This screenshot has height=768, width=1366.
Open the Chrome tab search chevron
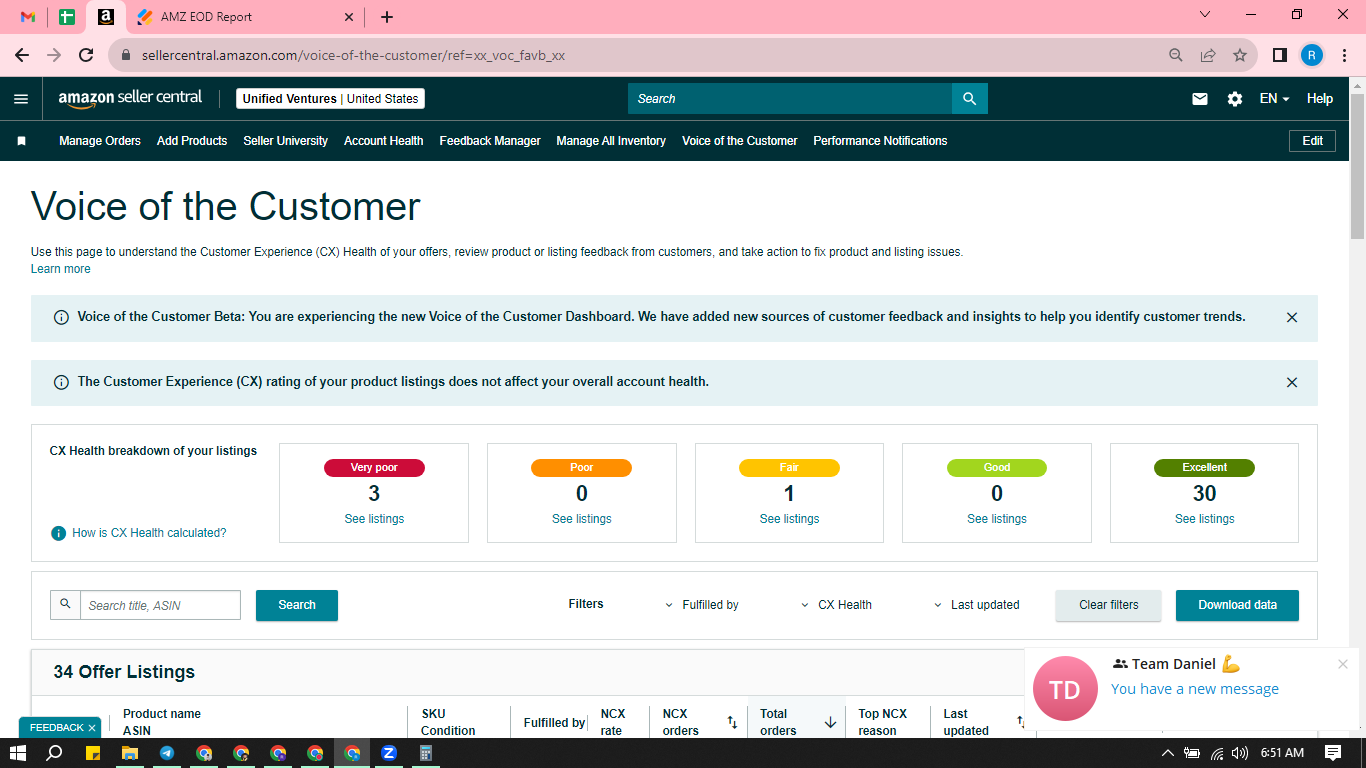point(1205,15)
